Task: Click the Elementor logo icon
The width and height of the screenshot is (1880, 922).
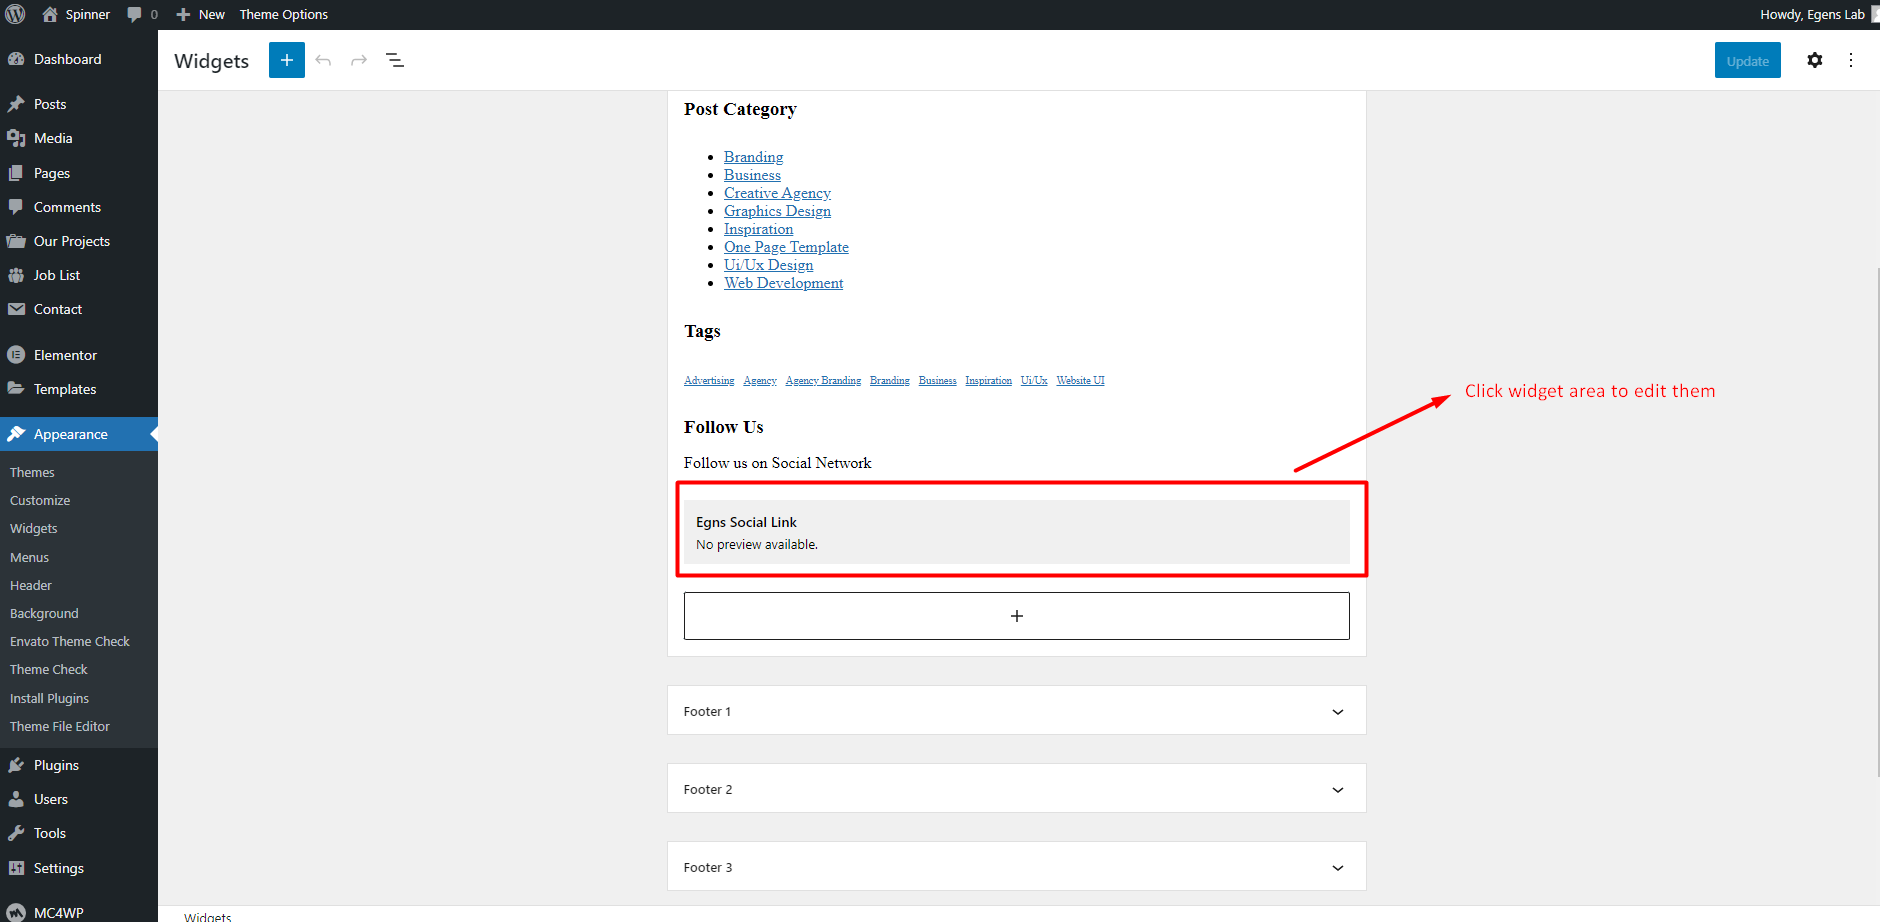Action: (x=16, y=355)
